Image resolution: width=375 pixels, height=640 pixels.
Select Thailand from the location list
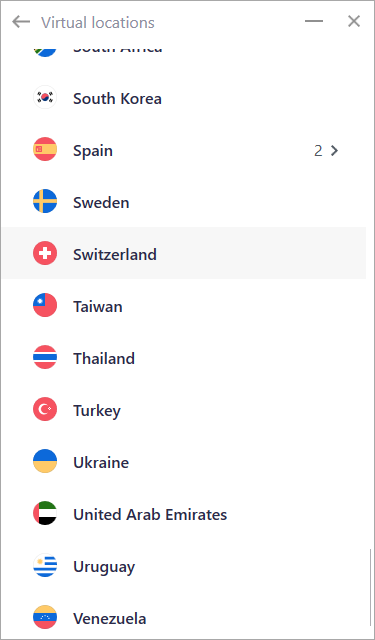[184, 357]
